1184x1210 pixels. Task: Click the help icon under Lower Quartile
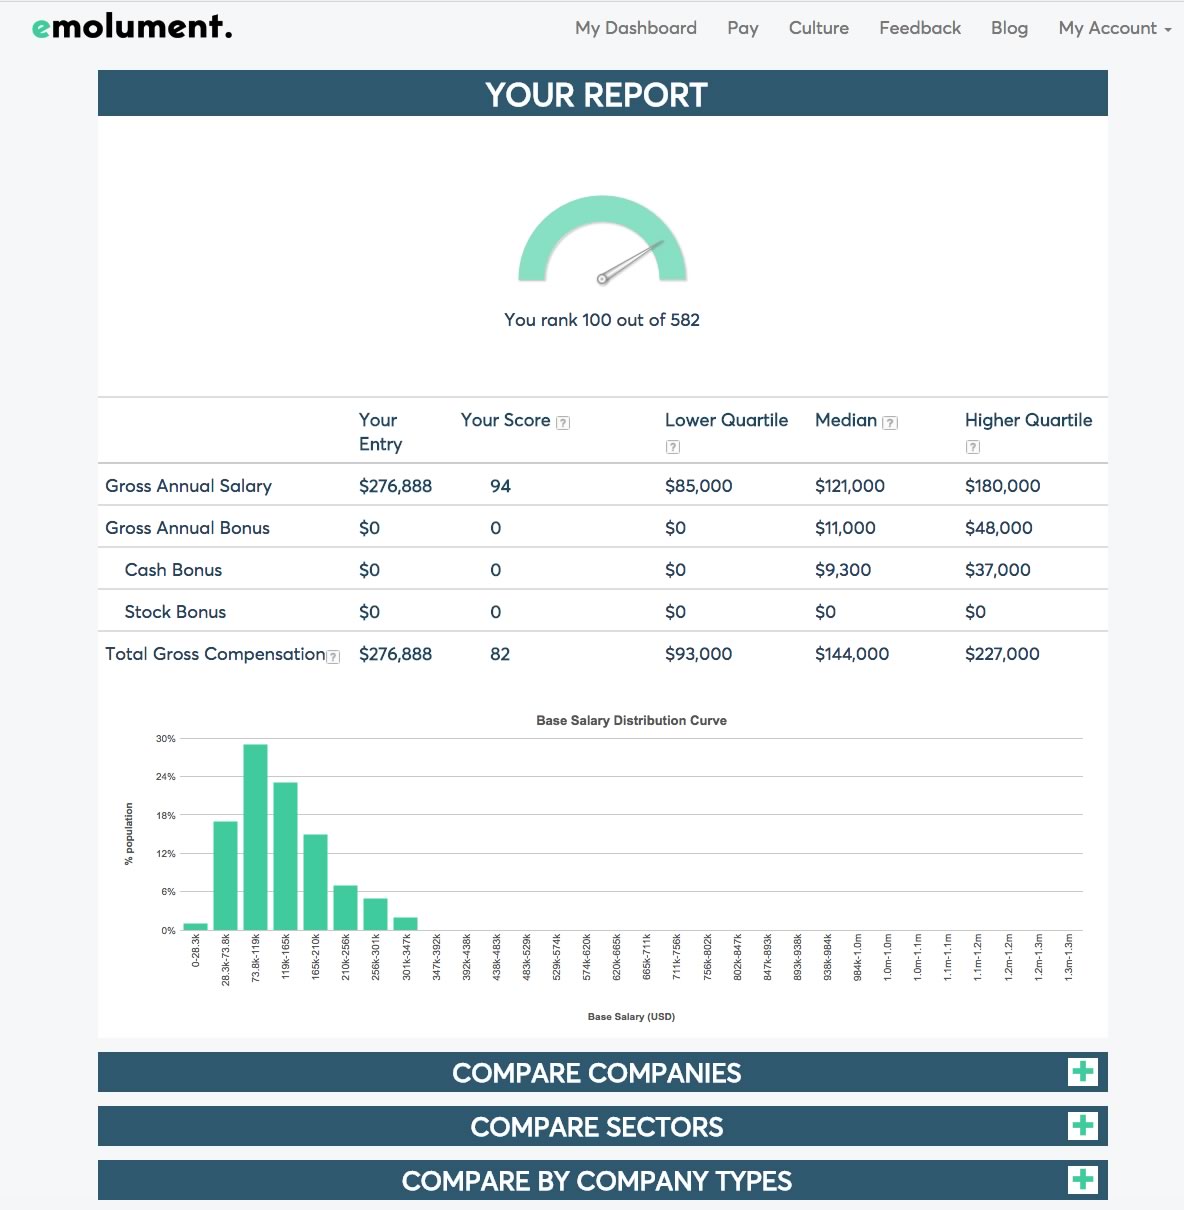coord(673,447)
